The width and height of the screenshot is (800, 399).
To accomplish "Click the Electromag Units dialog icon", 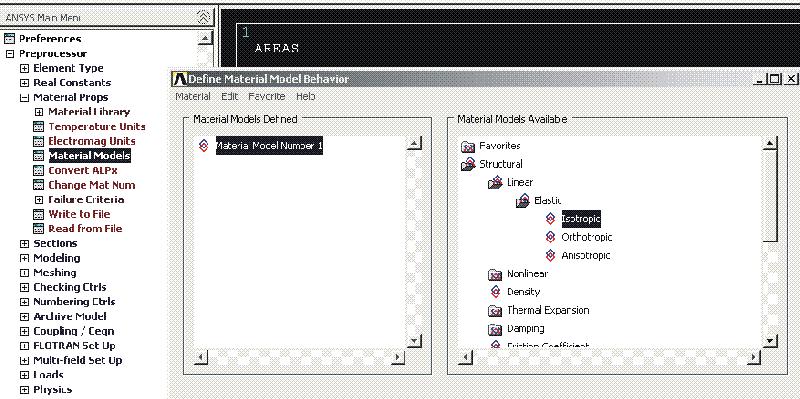I will [x=39, y=141].
